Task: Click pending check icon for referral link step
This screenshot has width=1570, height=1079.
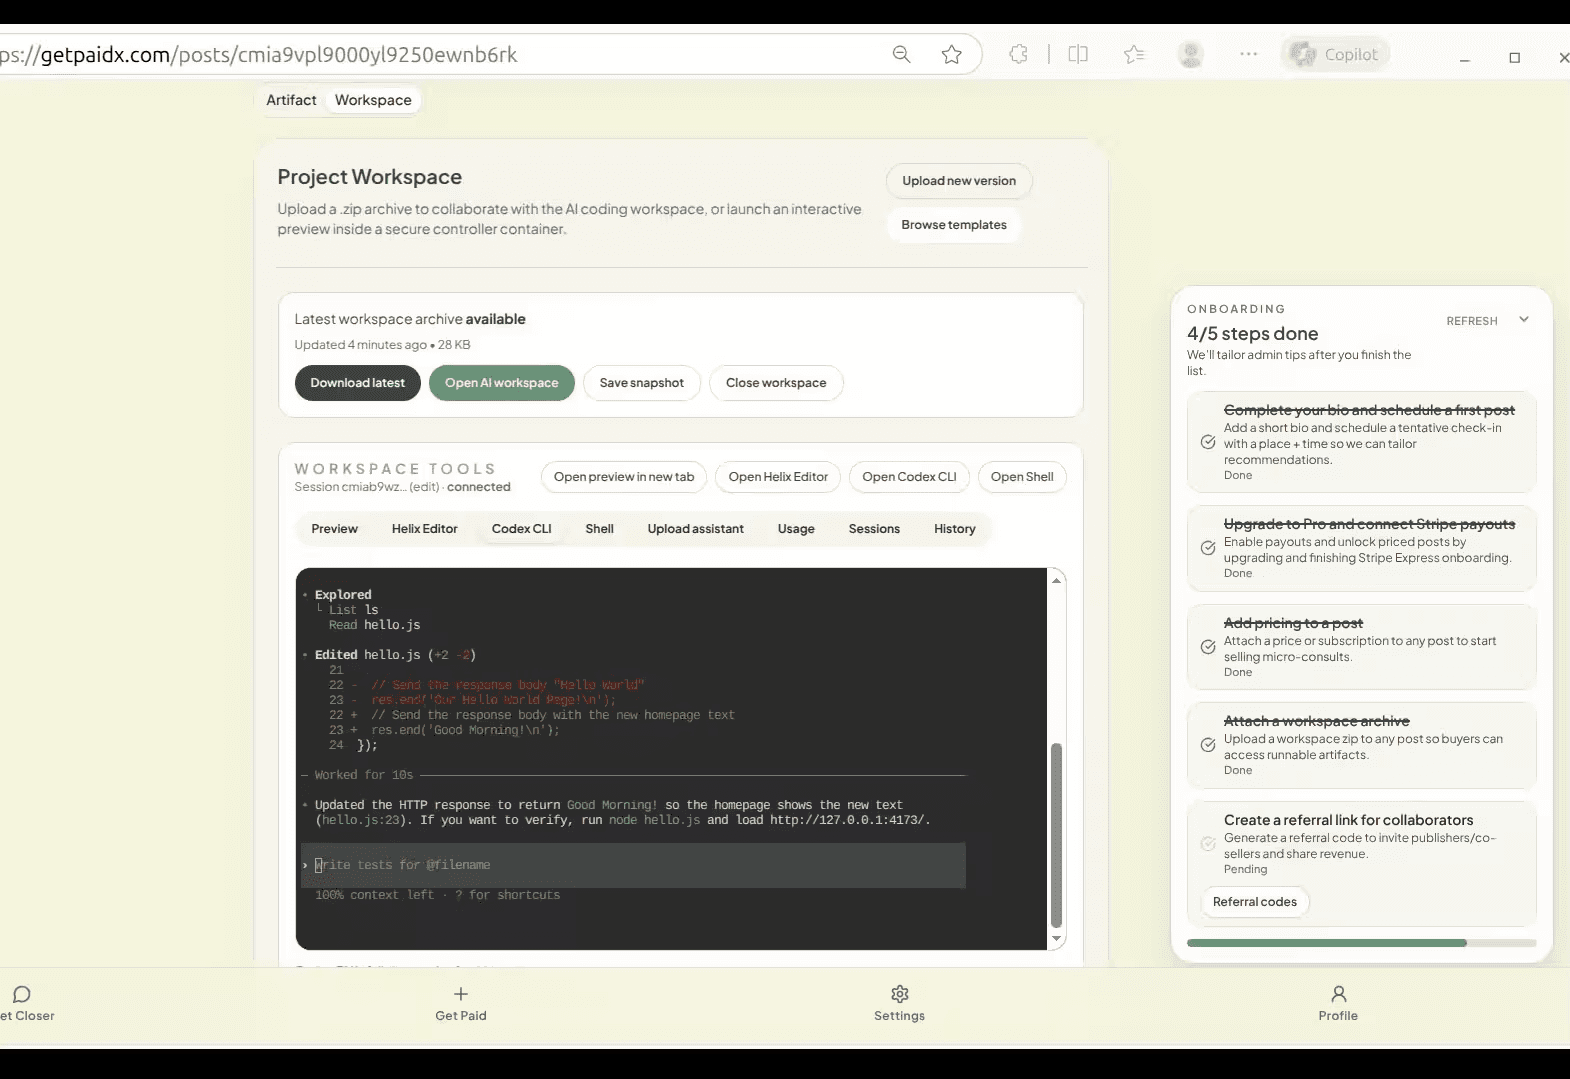Action: (x=1208, y=844)
